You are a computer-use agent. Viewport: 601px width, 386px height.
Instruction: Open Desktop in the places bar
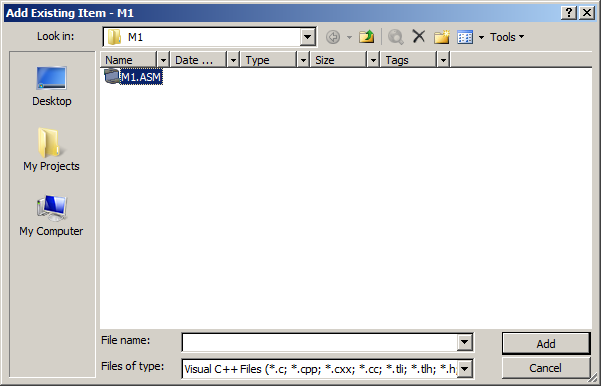(52, 87)
